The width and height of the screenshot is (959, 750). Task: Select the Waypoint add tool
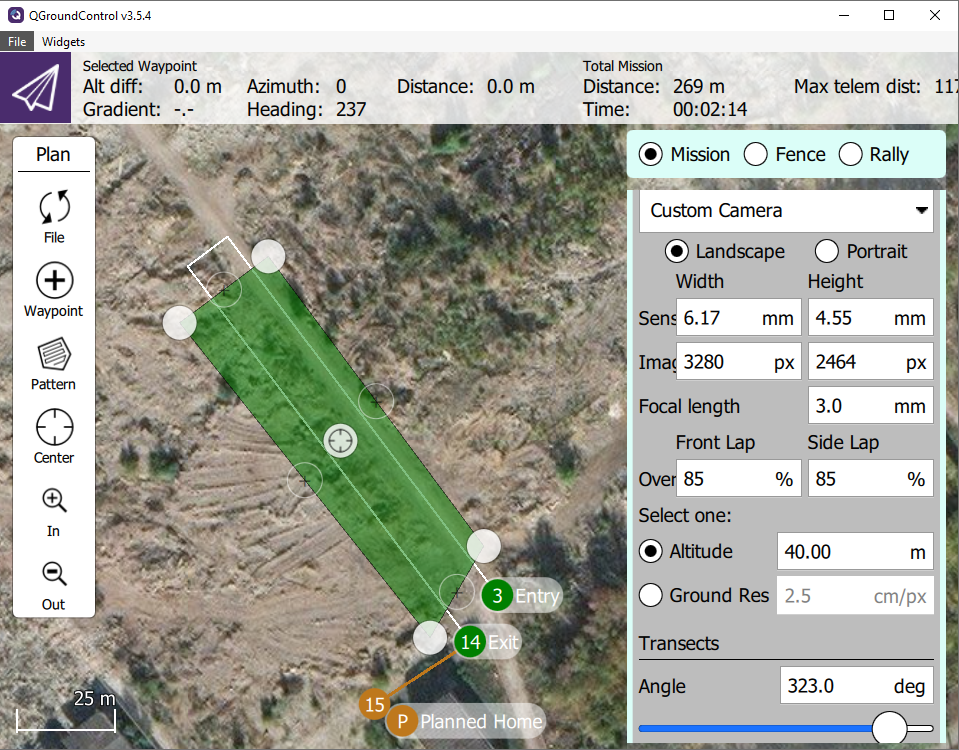point(54,291)
